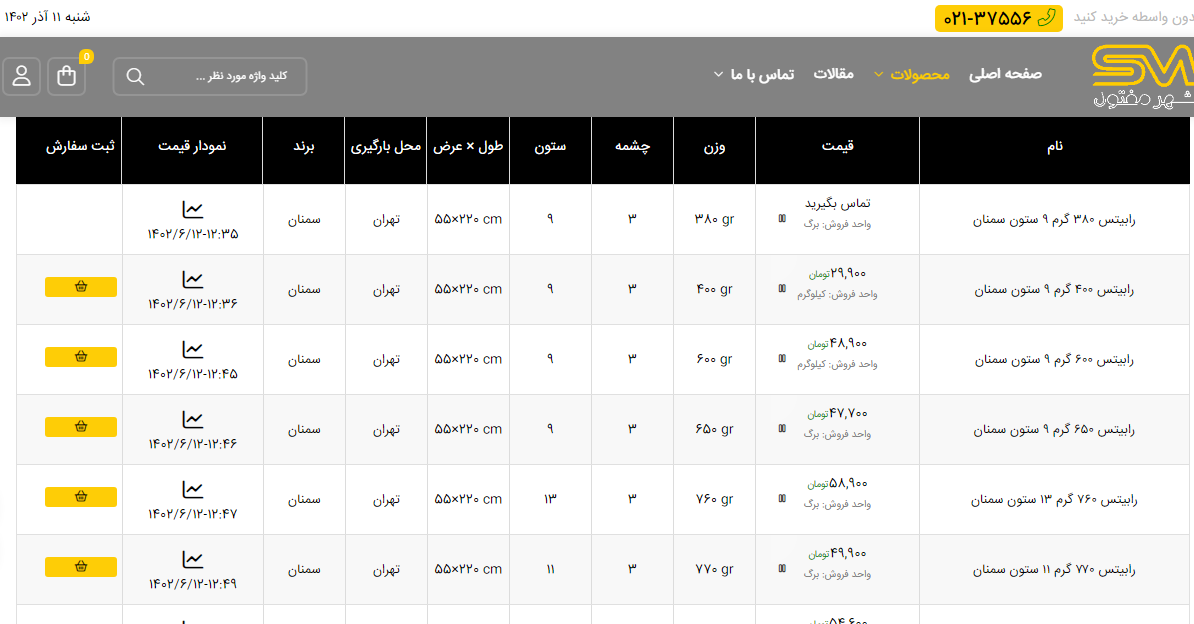The height and width of the screenshot is (624, 1194).
Task: Click the phone icon beside 021-37556
Action: coord(1046,18)
